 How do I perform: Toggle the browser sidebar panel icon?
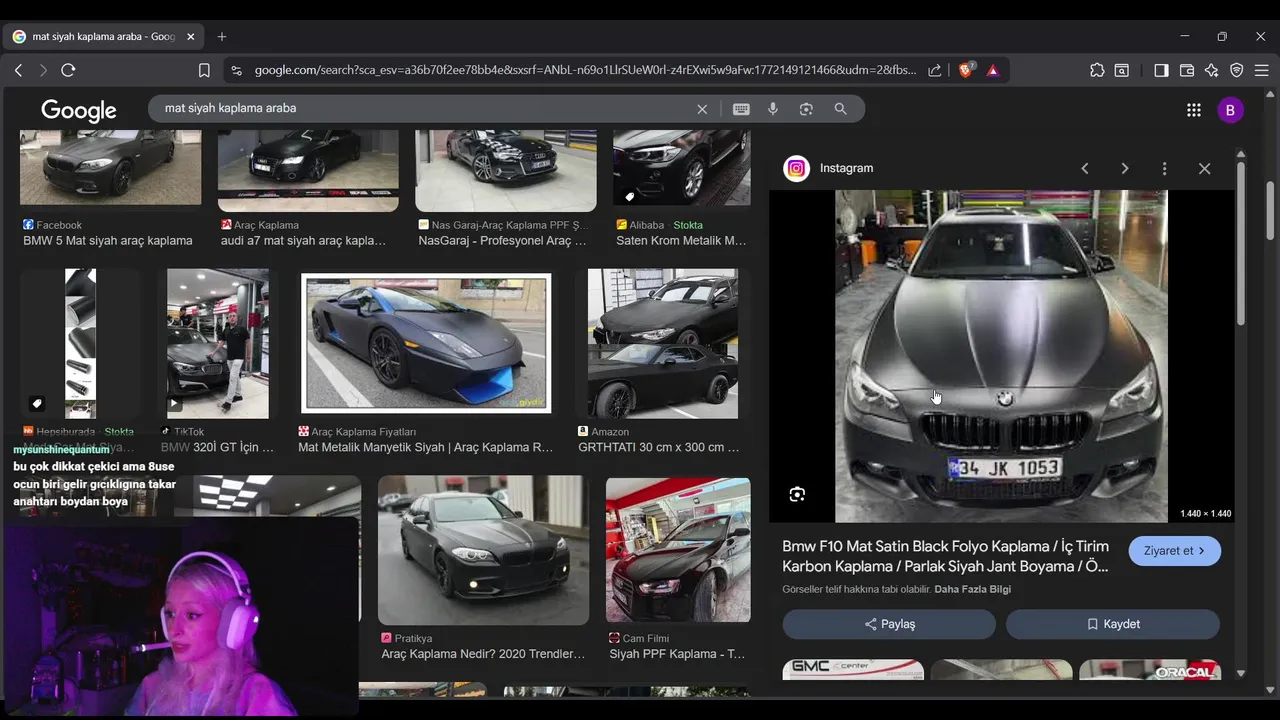(x=1161, y=70)
